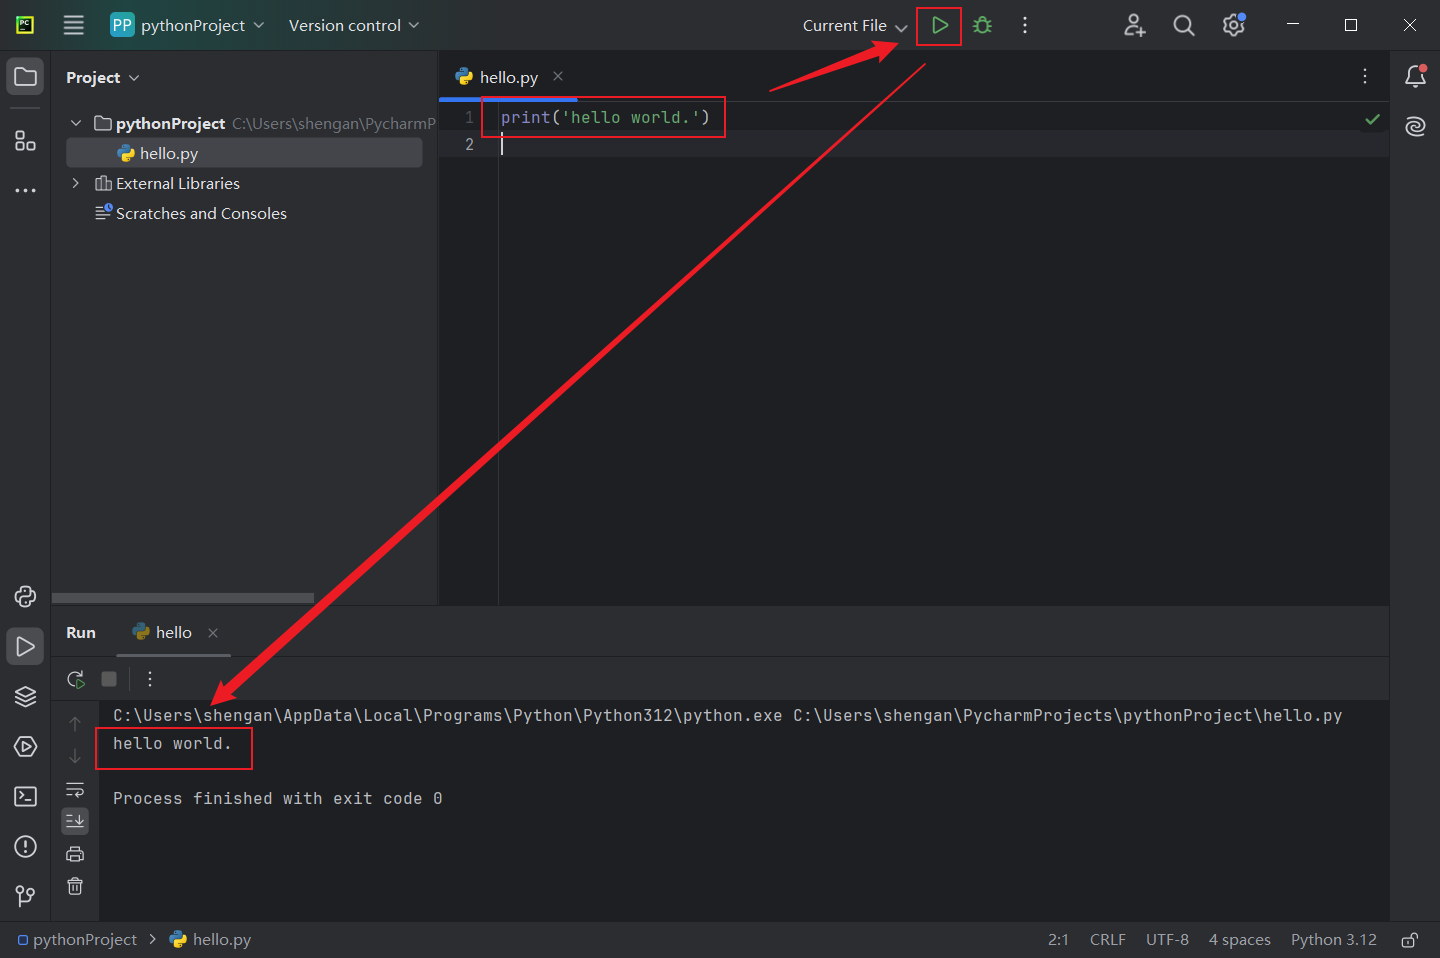Toggle soft-wrap in Run console
The image size is (1440, 958).
tap(75, 790)
